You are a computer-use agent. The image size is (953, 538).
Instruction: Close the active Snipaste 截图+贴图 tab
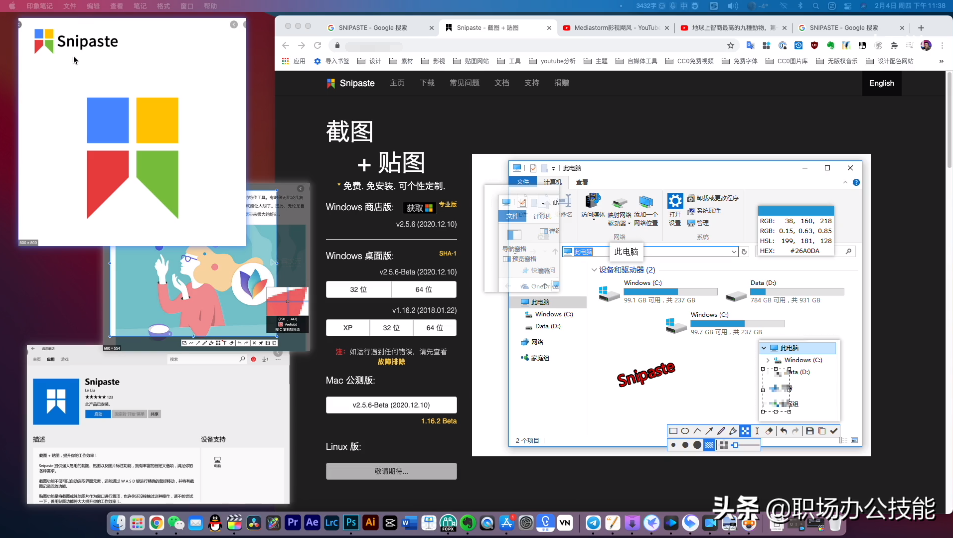(549, 28)
